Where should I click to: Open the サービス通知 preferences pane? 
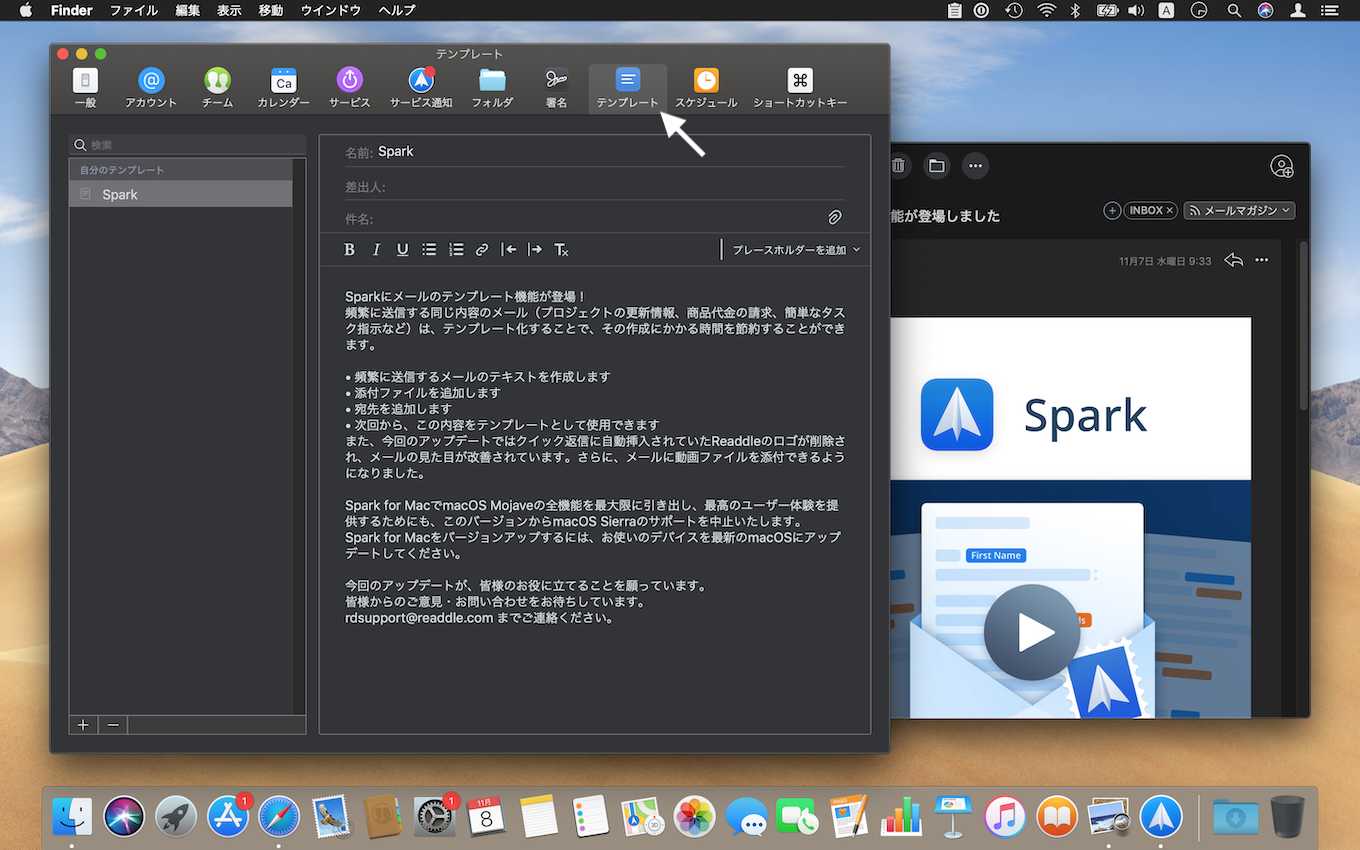[x=421, y=88]
